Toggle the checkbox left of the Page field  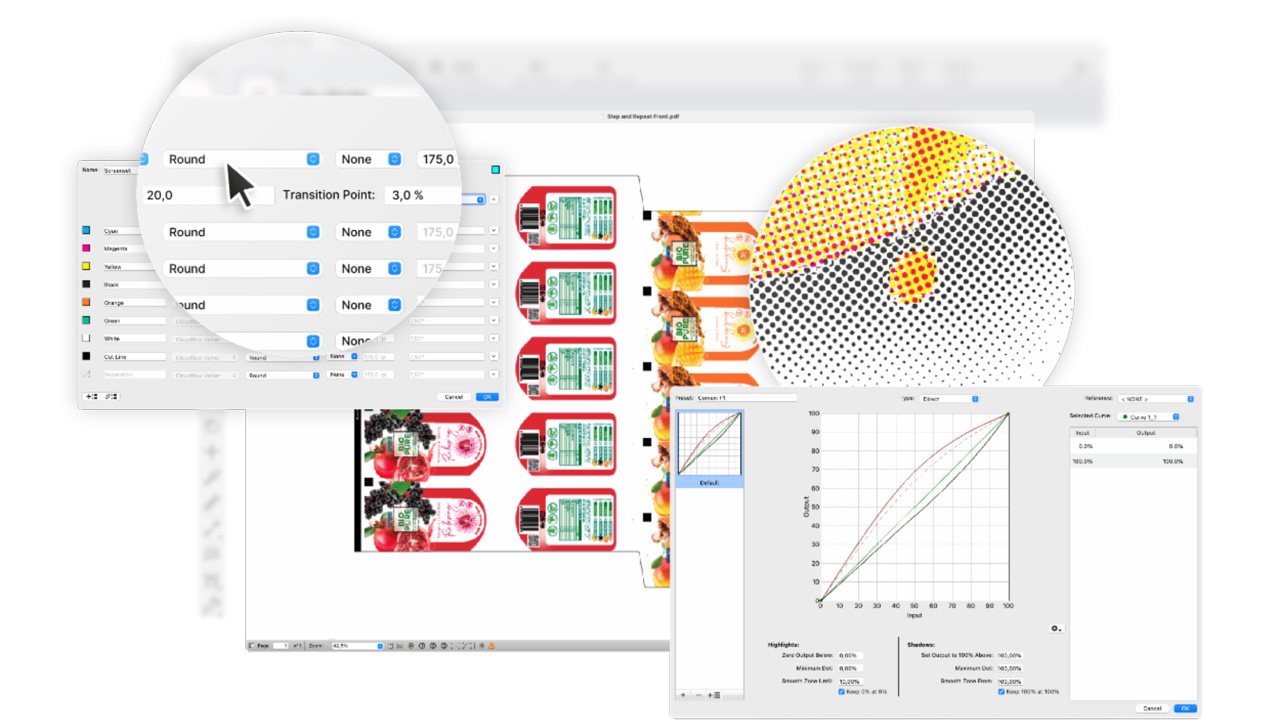click(250, 646)
